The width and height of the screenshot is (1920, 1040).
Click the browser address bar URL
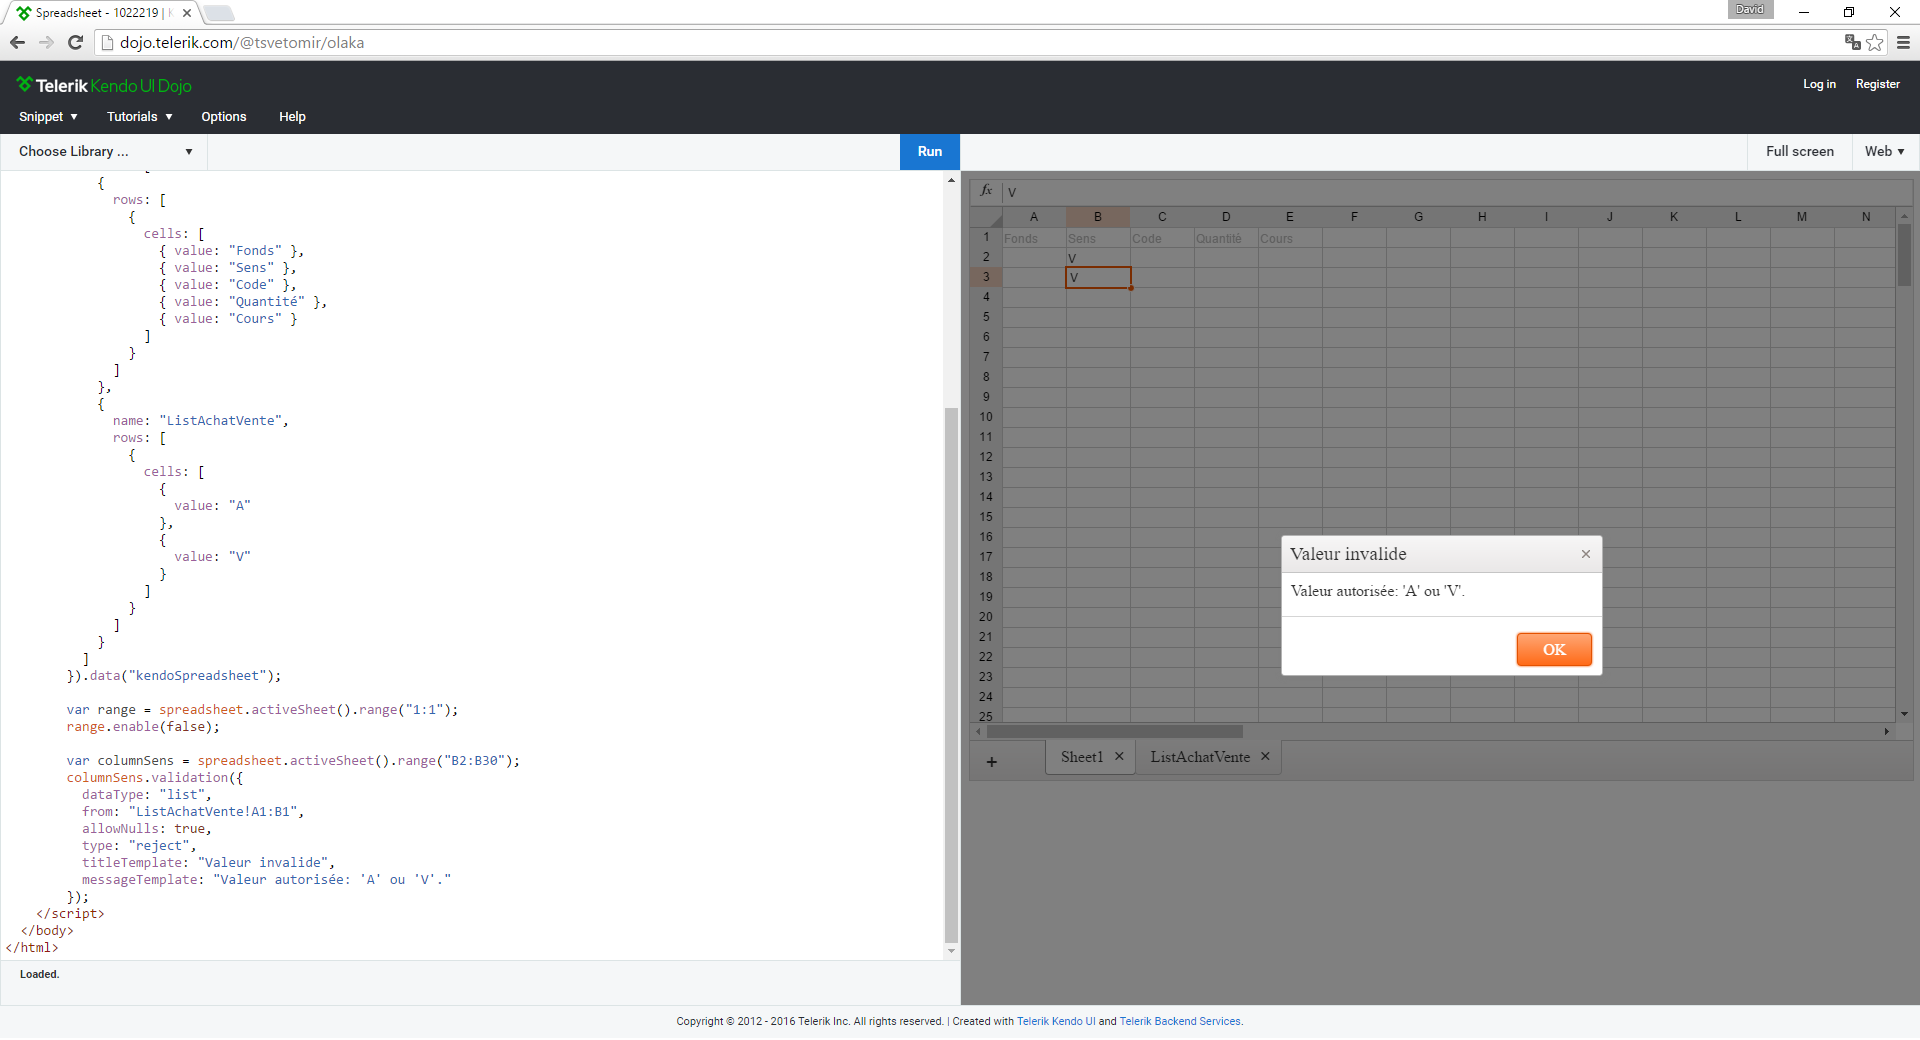click(242, 42)
